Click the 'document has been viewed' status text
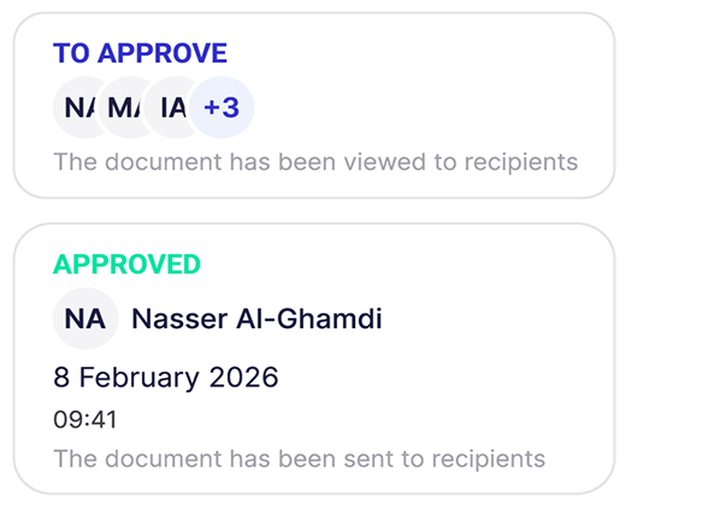Screen dimensions: 726x506 click(315, 161)
